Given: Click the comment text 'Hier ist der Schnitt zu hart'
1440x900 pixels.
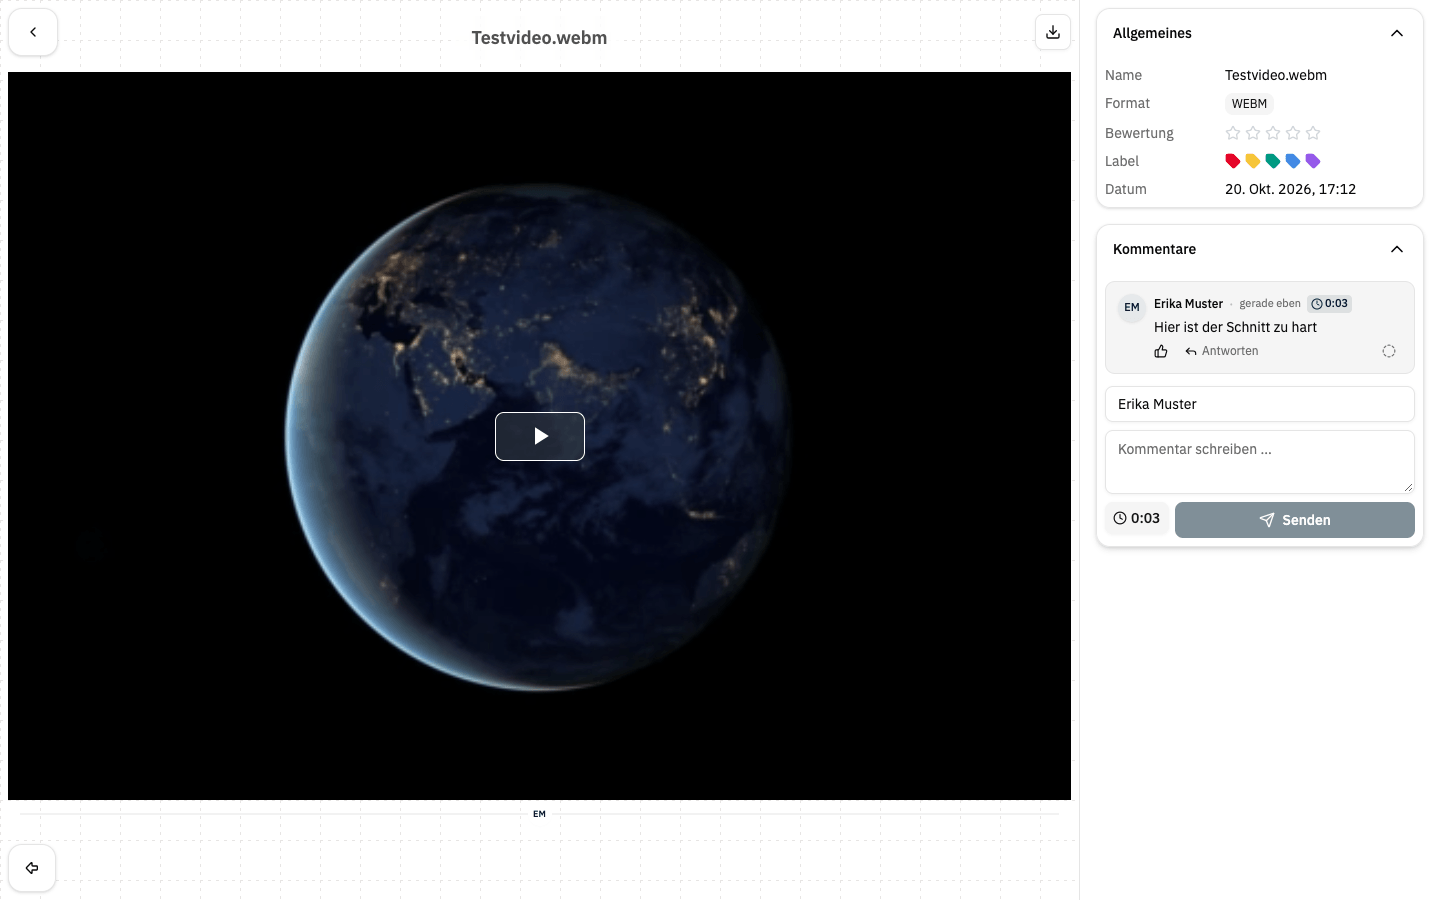Looking at the screenshot, I should [x=1235, y=327].
